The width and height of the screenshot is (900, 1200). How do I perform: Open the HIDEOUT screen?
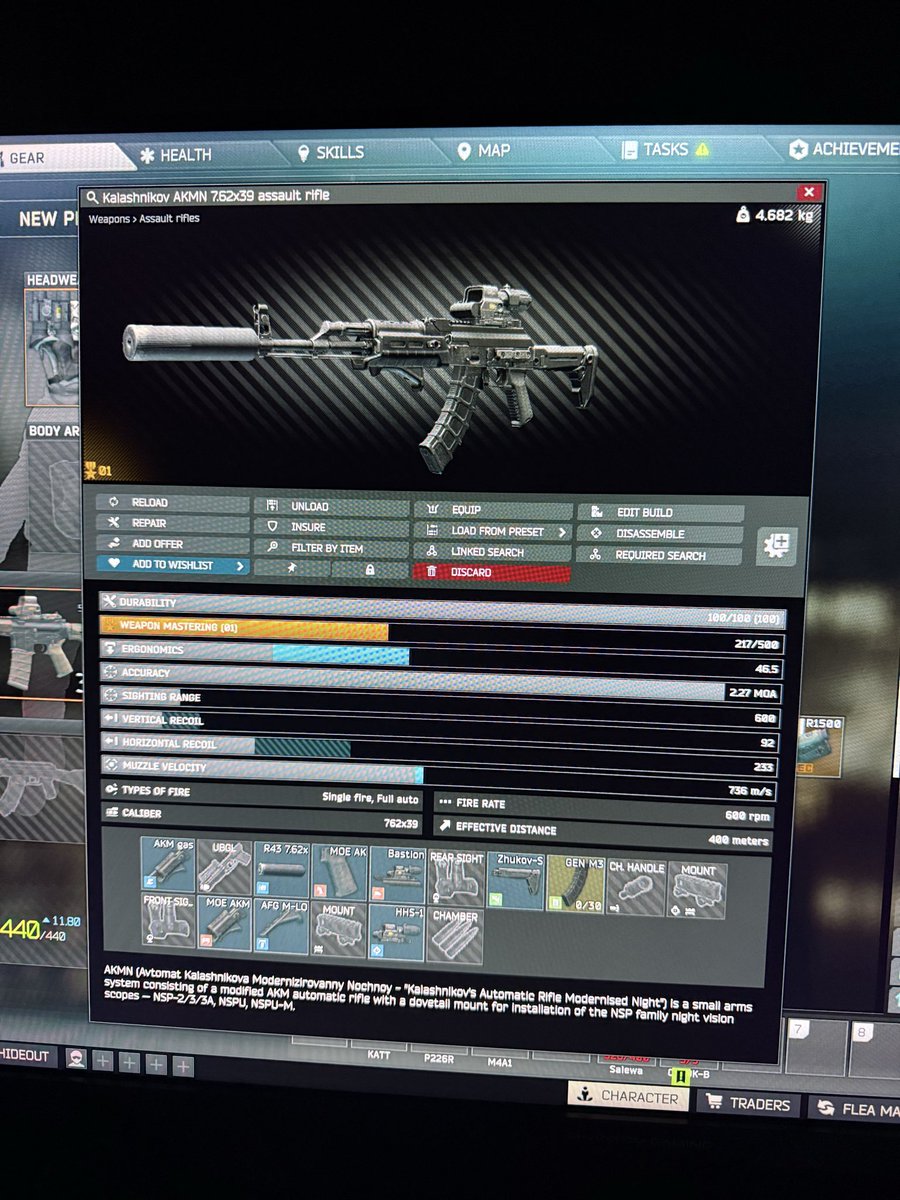pos(29,1056)
